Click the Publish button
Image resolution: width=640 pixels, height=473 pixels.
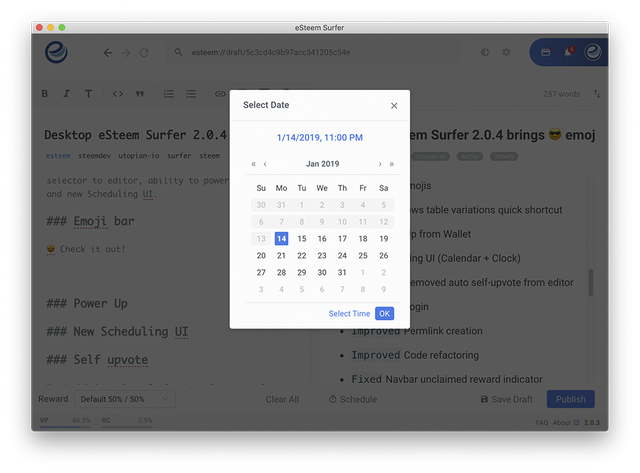[571, 399]
